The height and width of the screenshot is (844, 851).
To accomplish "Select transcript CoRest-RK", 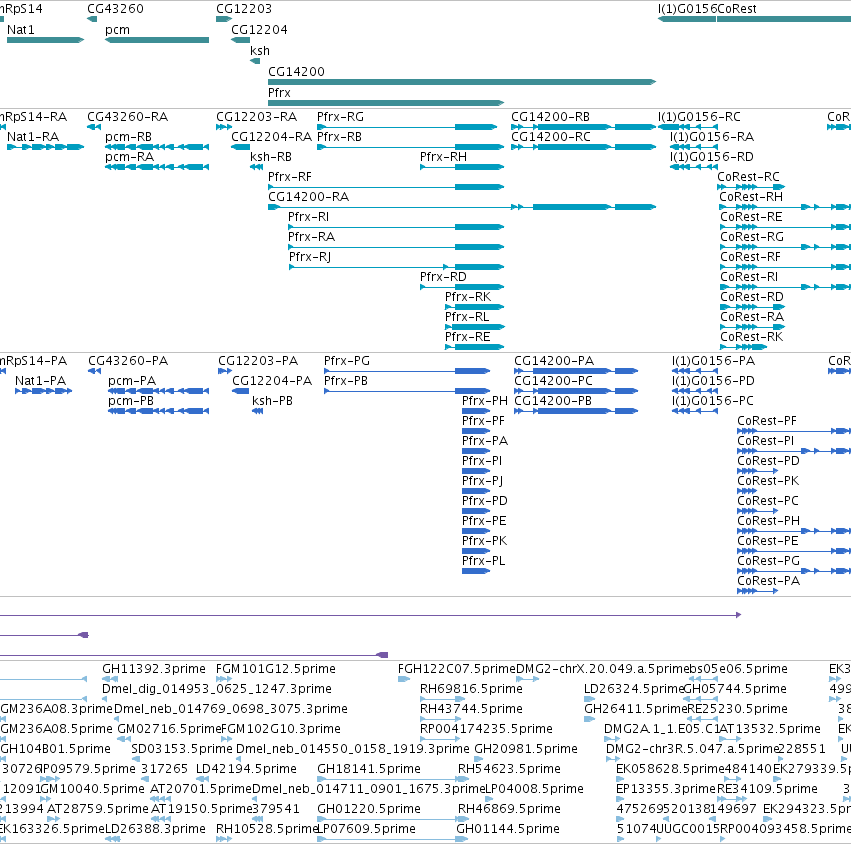I will [743, 347].
